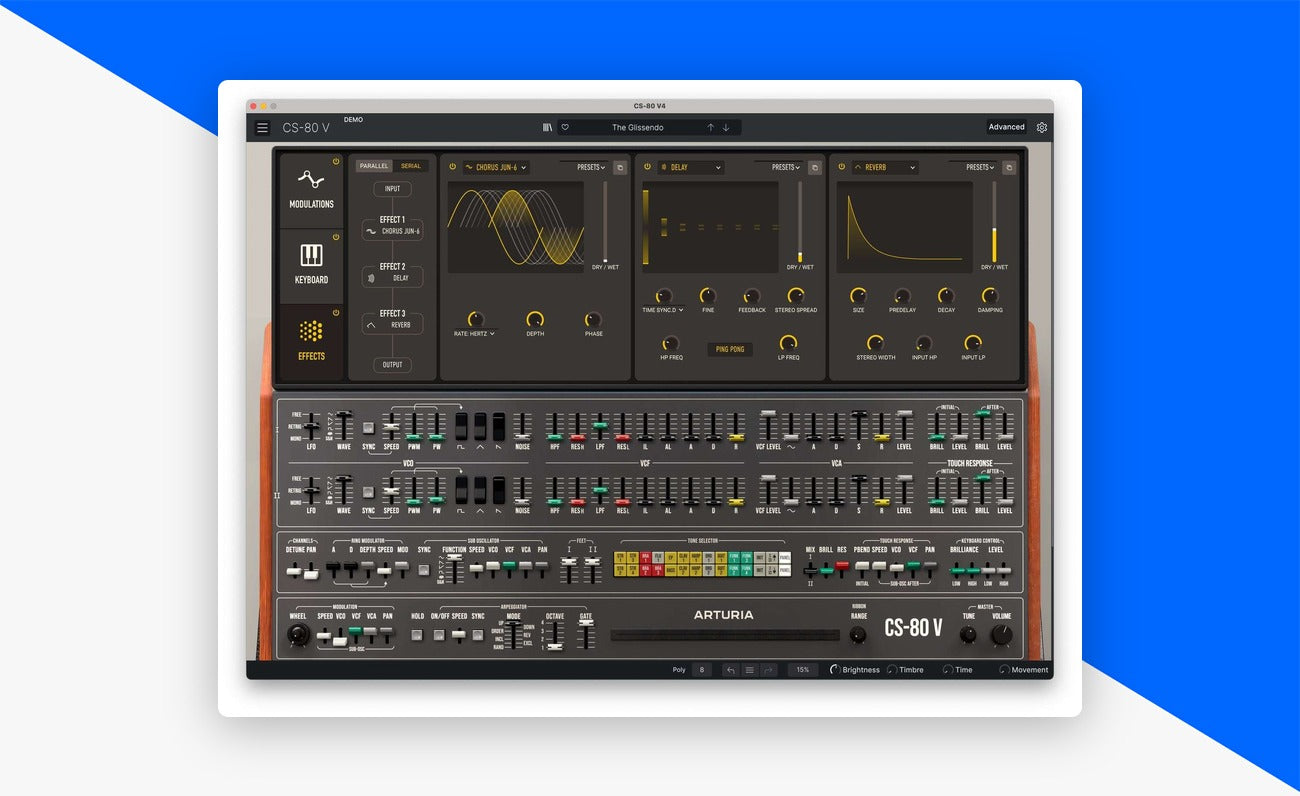Click the Master Volume knob

tap(1001, 635)
